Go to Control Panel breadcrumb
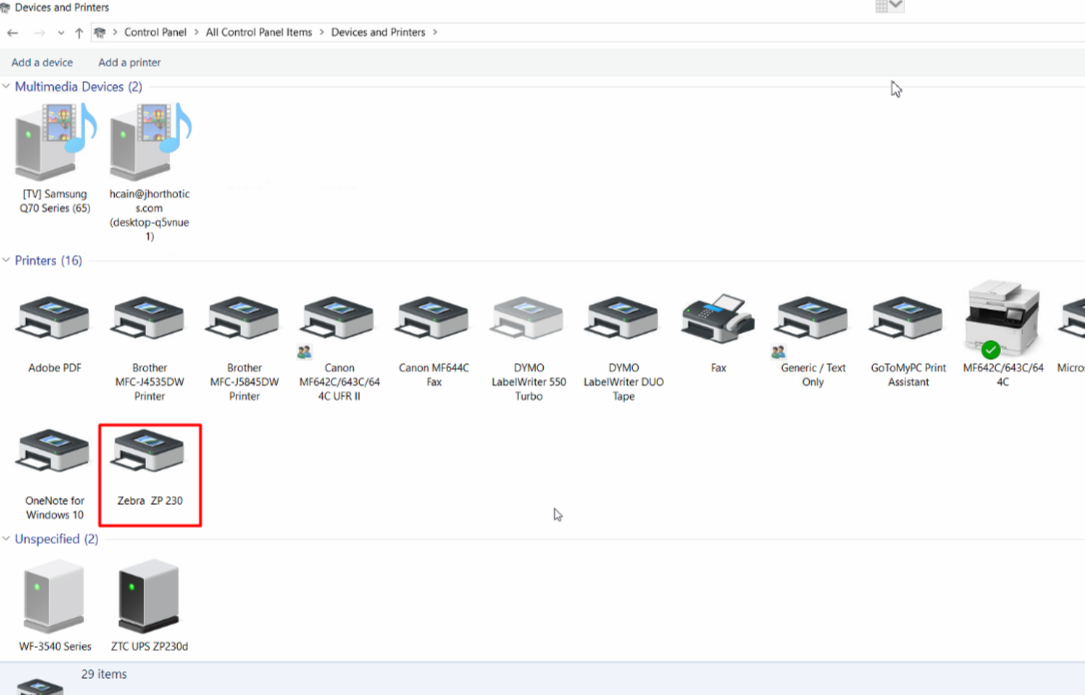Viewport: 1085px width, 695px height. coord(155,32)
